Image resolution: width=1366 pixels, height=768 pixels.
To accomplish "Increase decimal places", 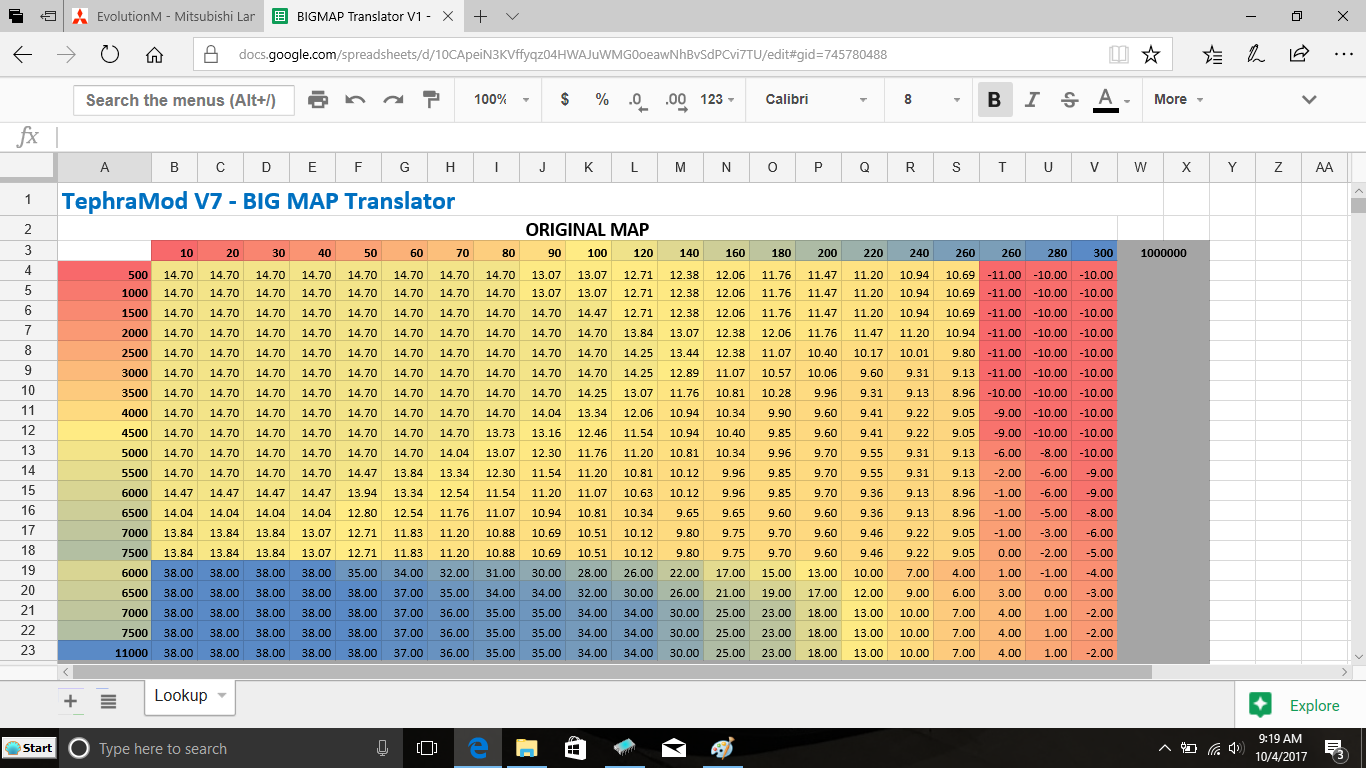I will [676, 100].
